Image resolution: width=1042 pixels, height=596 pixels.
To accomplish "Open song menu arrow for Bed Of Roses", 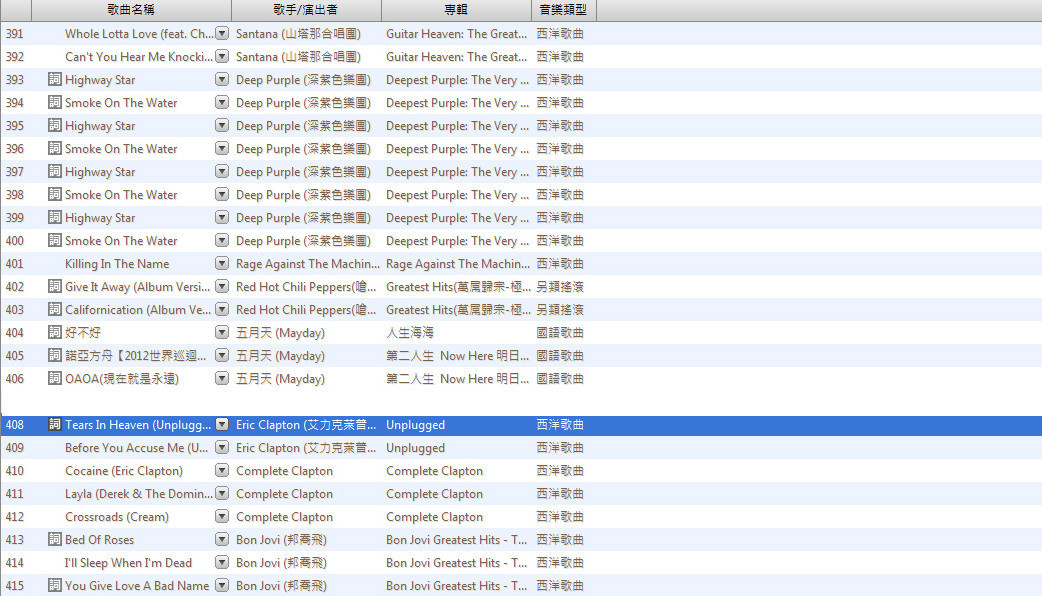I will tap(222, 540).
